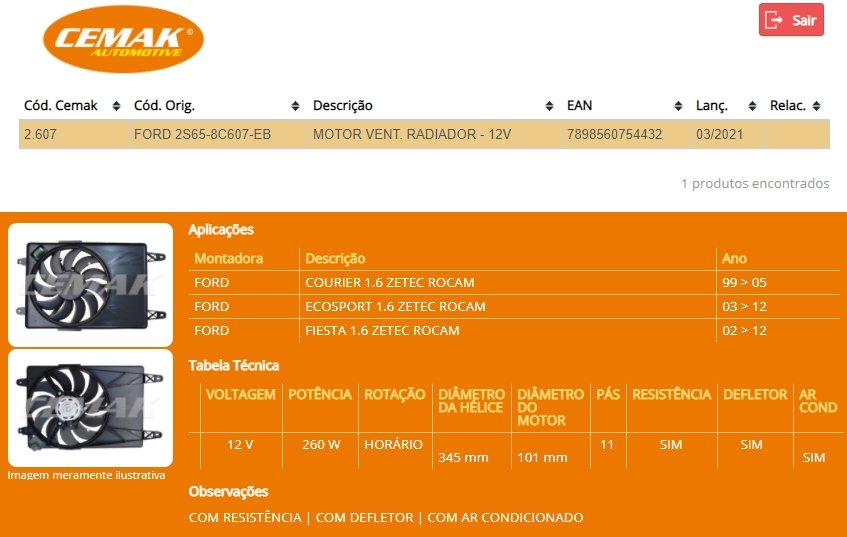Click the DEFLETOR column header
Viewport: 847px width, 537px height.
pyautogui.click(x=755, y=394)
